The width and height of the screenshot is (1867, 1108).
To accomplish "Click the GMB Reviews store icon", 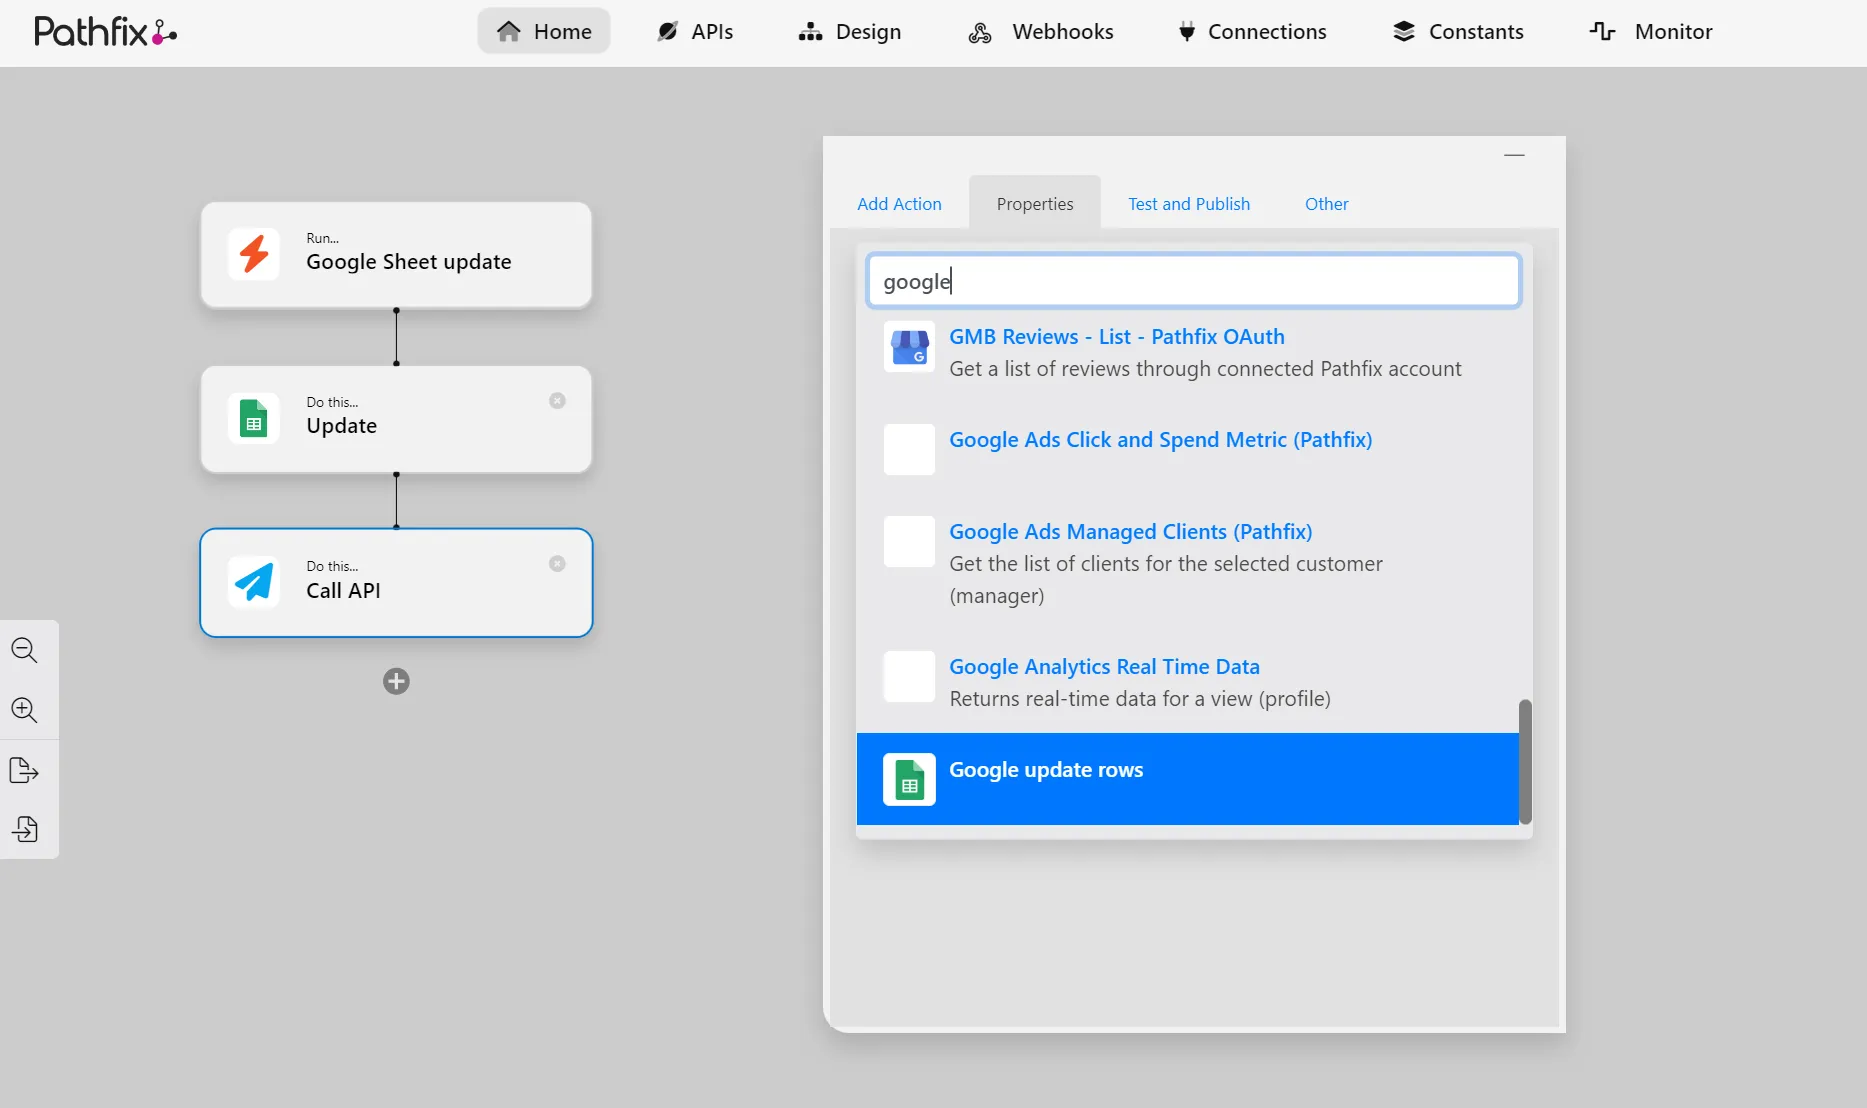I will pyautogui.click(x=909, y=347).
